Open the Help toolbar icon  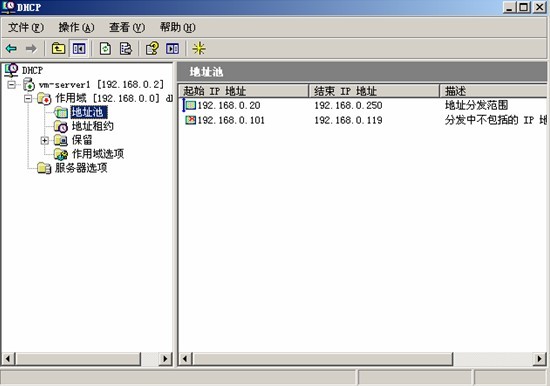point(152,48)
